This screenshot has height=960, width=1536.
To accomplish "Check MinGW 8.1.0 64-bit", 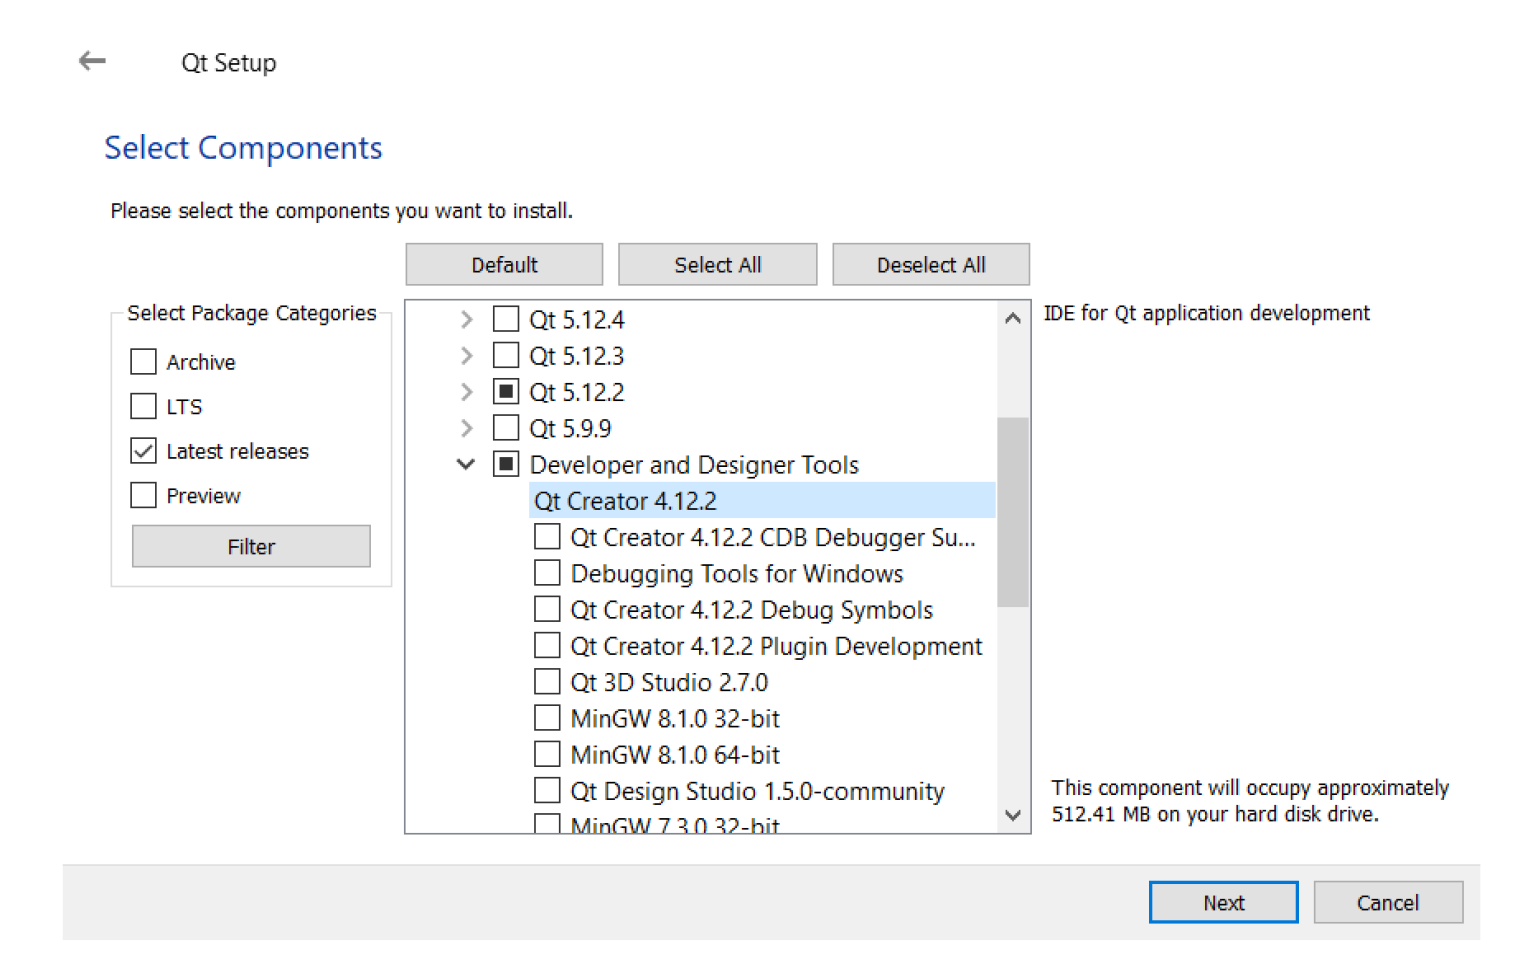I will [x=547, y=754].
